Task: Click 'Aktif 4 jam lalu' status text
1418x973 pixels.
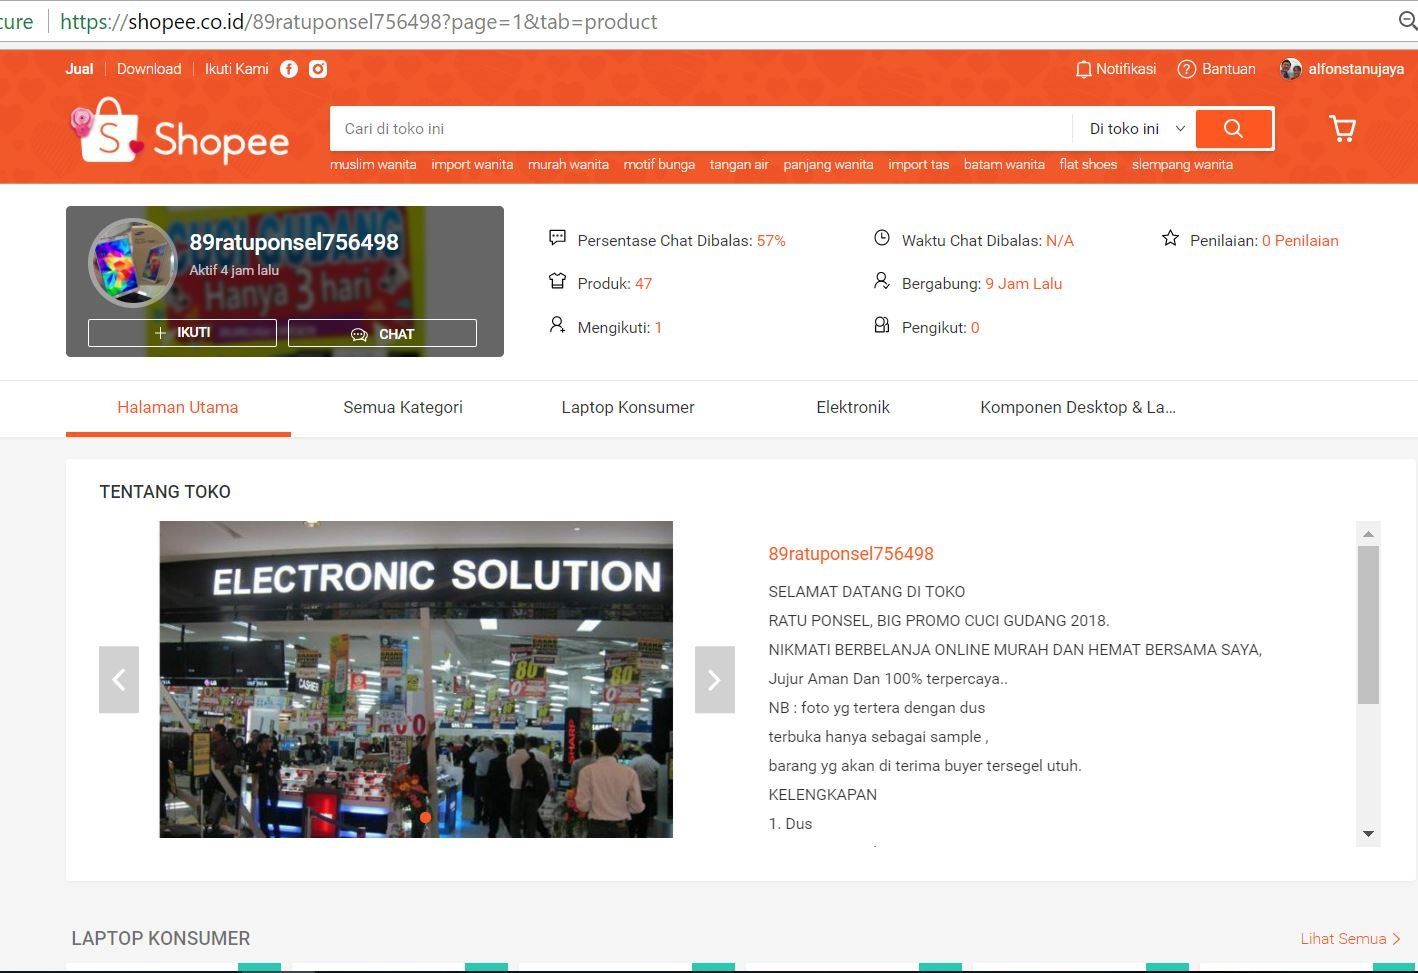Action: tap(234, 270)
